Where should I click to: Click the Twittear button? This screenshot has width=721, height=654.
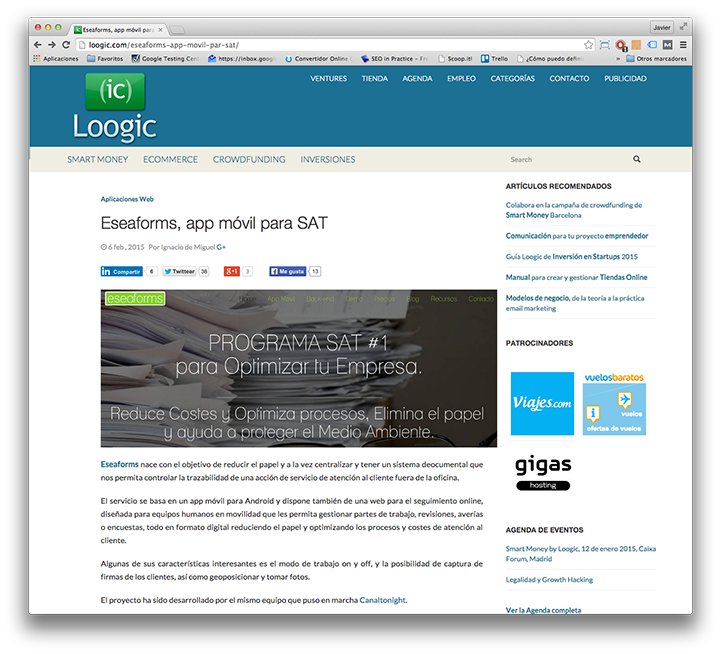[x=179, y=271]
